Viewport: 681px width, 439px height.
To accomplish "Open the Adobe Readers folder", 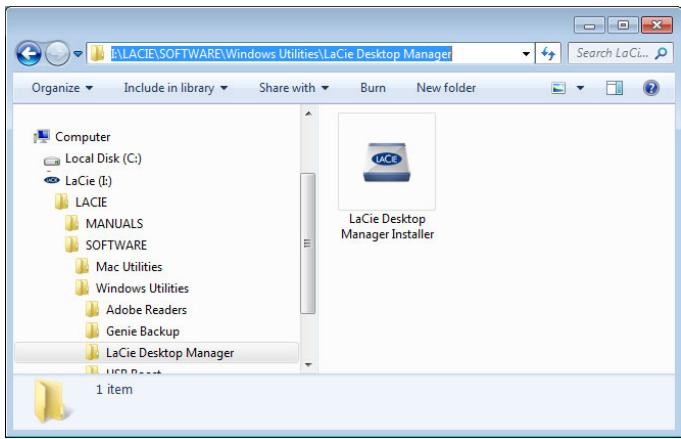I will [146, 310].
